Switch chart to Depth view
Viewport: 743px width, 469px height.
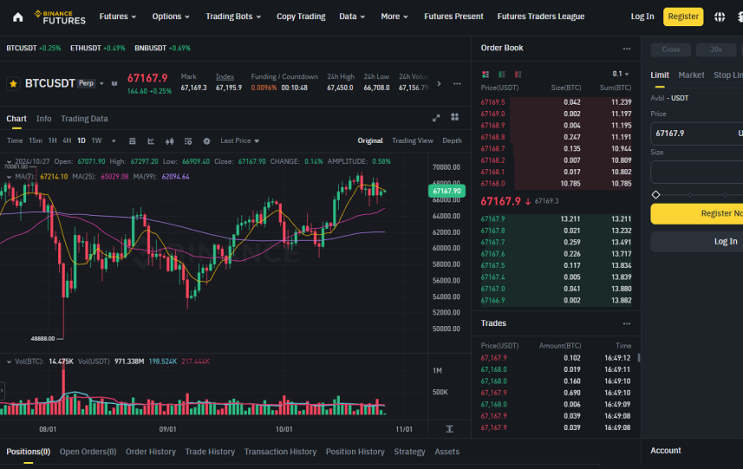pos(452,141)
